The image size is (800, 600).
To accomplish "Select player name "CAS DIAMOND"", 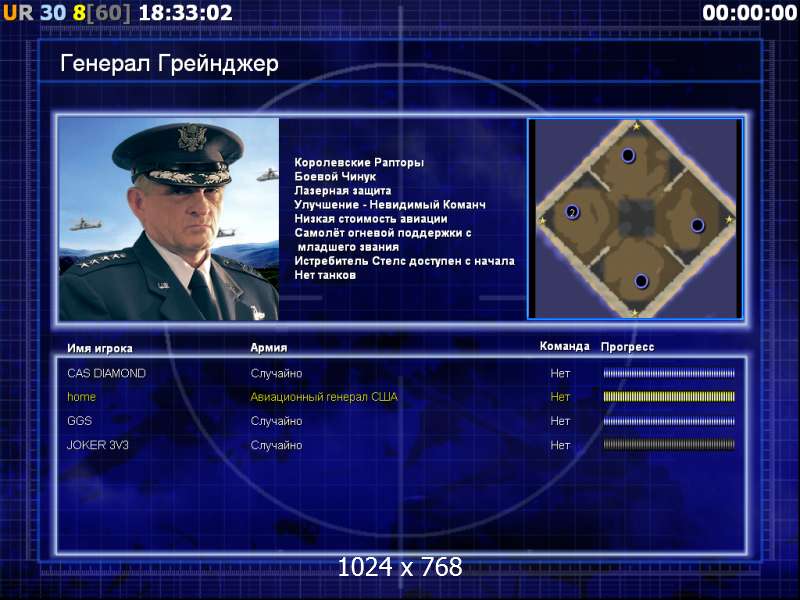I will tap(107, 373).
